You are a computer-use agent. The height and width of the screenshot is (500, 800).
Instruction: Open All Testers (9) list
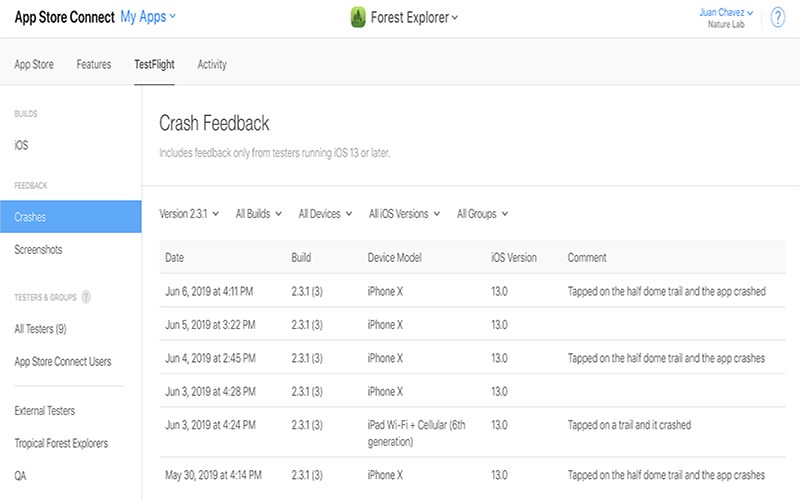40,329
